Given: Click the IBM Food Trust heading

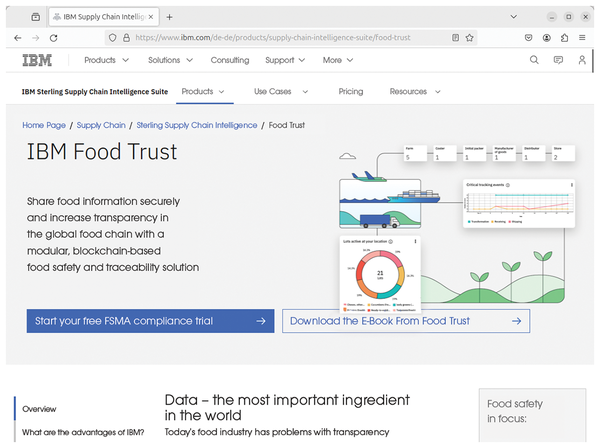Looking at the screenshot, I should [x=102, y=152].
